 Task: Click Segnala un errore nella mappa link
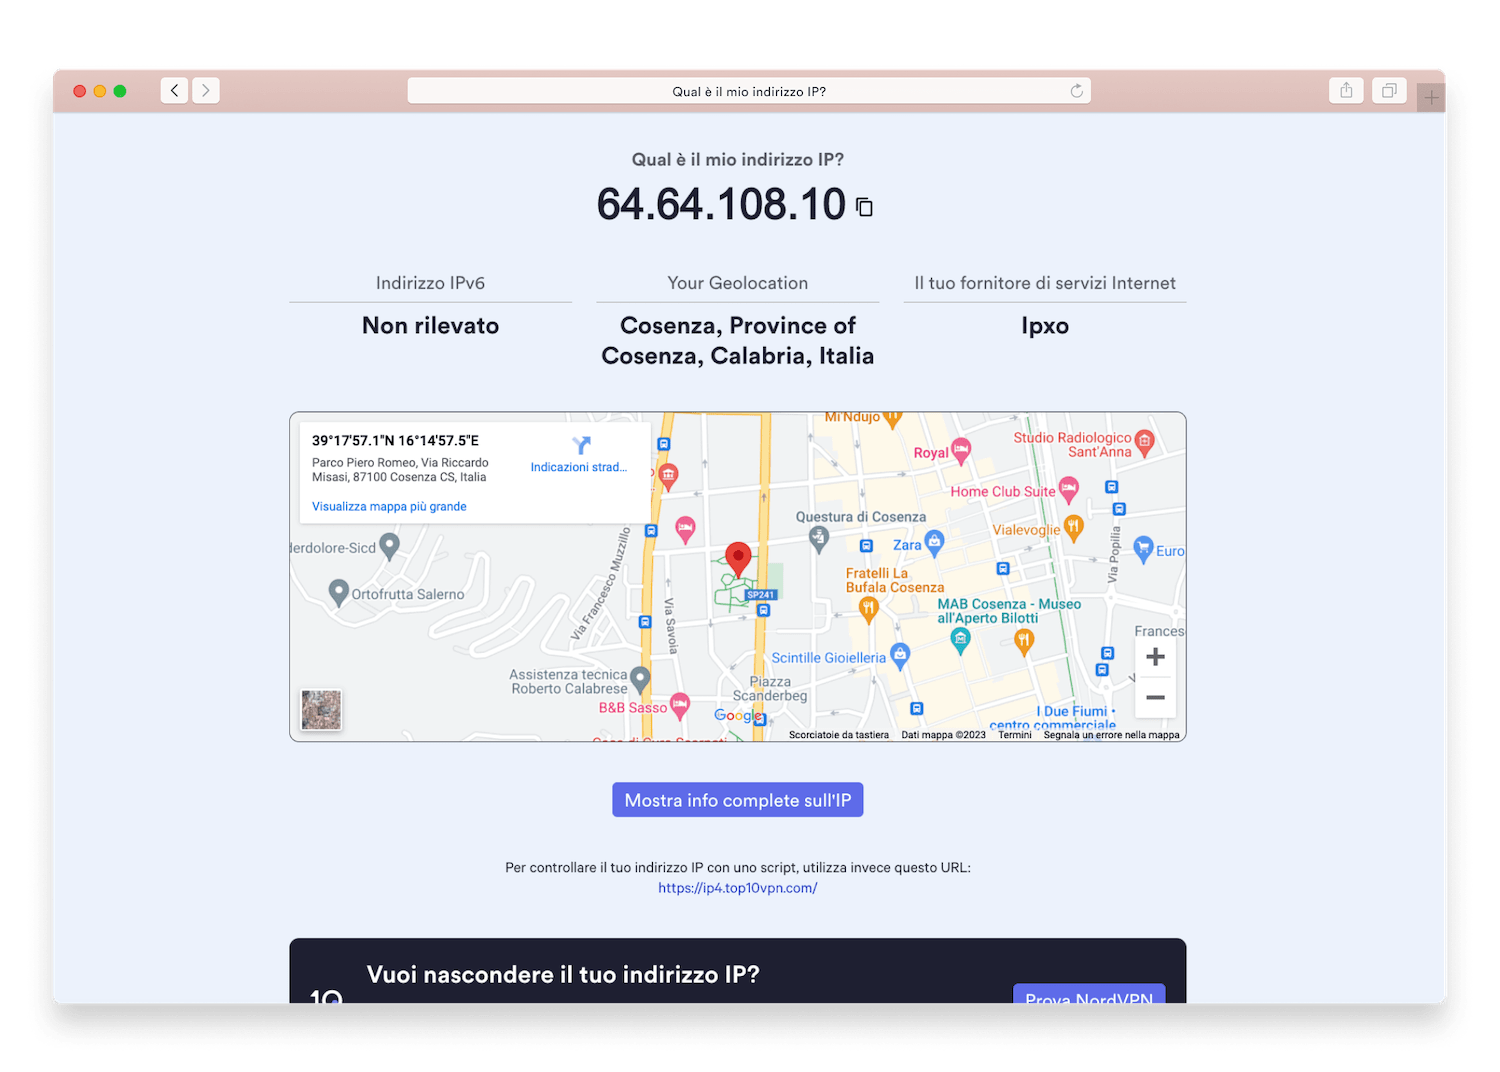tap(1112, 735)
